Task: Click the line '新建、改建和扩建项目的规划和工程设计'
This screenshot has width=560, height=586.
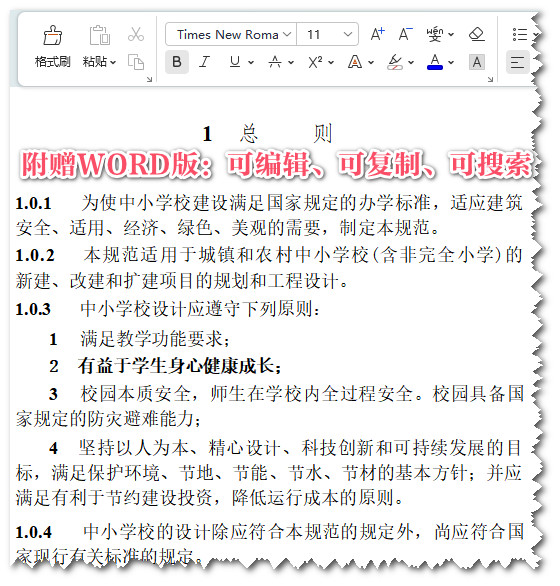Action: 177,281
